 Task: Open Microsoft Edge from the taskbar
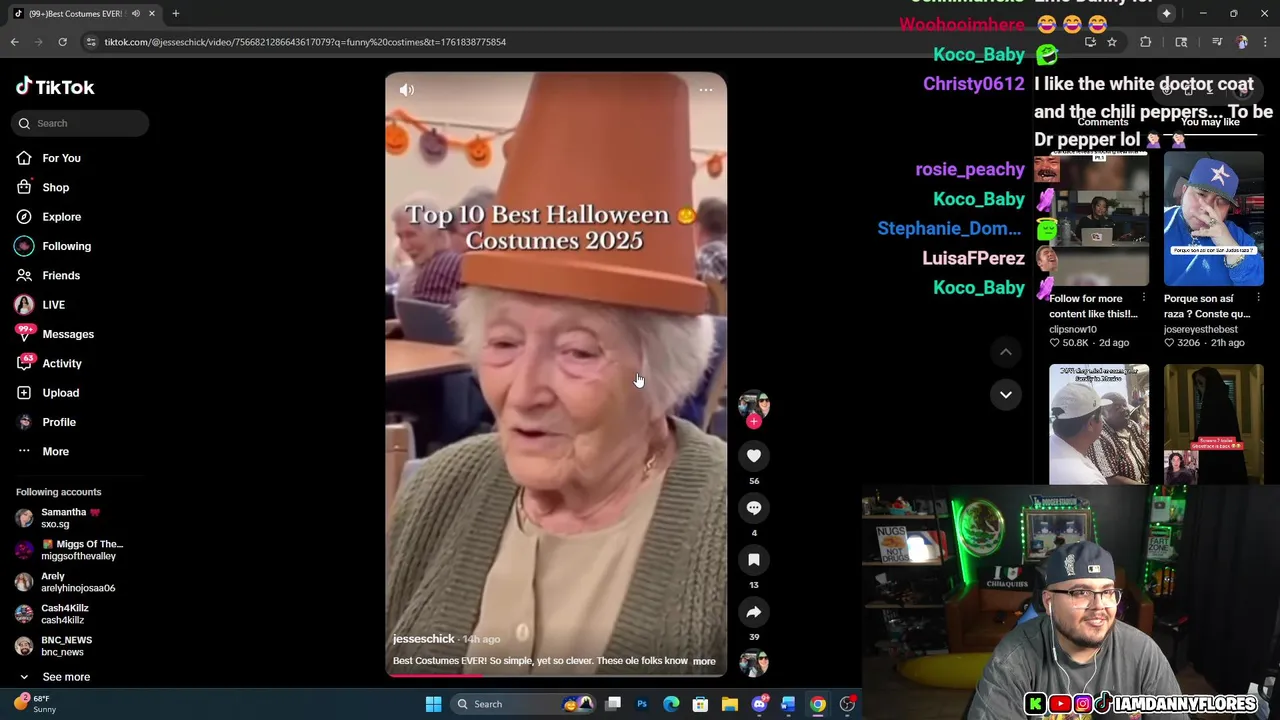(x=671, y=704)
